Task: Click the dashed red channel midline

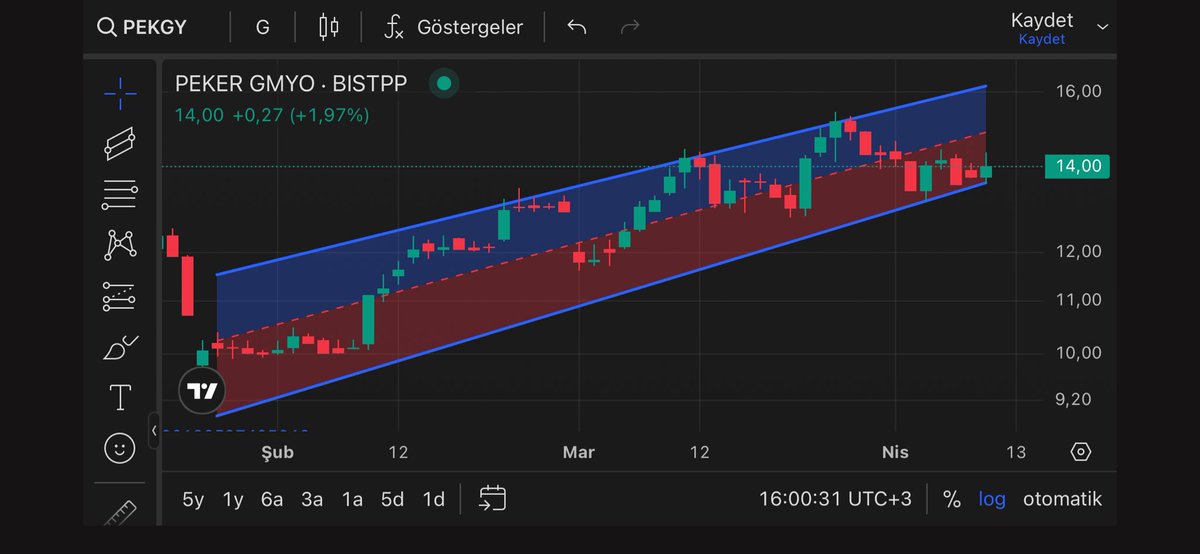Action: pyautogui.click(x=600, y=236)
